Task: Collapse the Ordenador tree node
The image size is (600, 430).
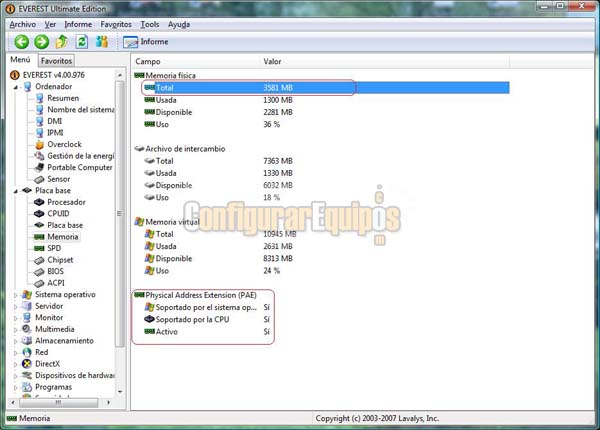Action: tap(16, 87)
